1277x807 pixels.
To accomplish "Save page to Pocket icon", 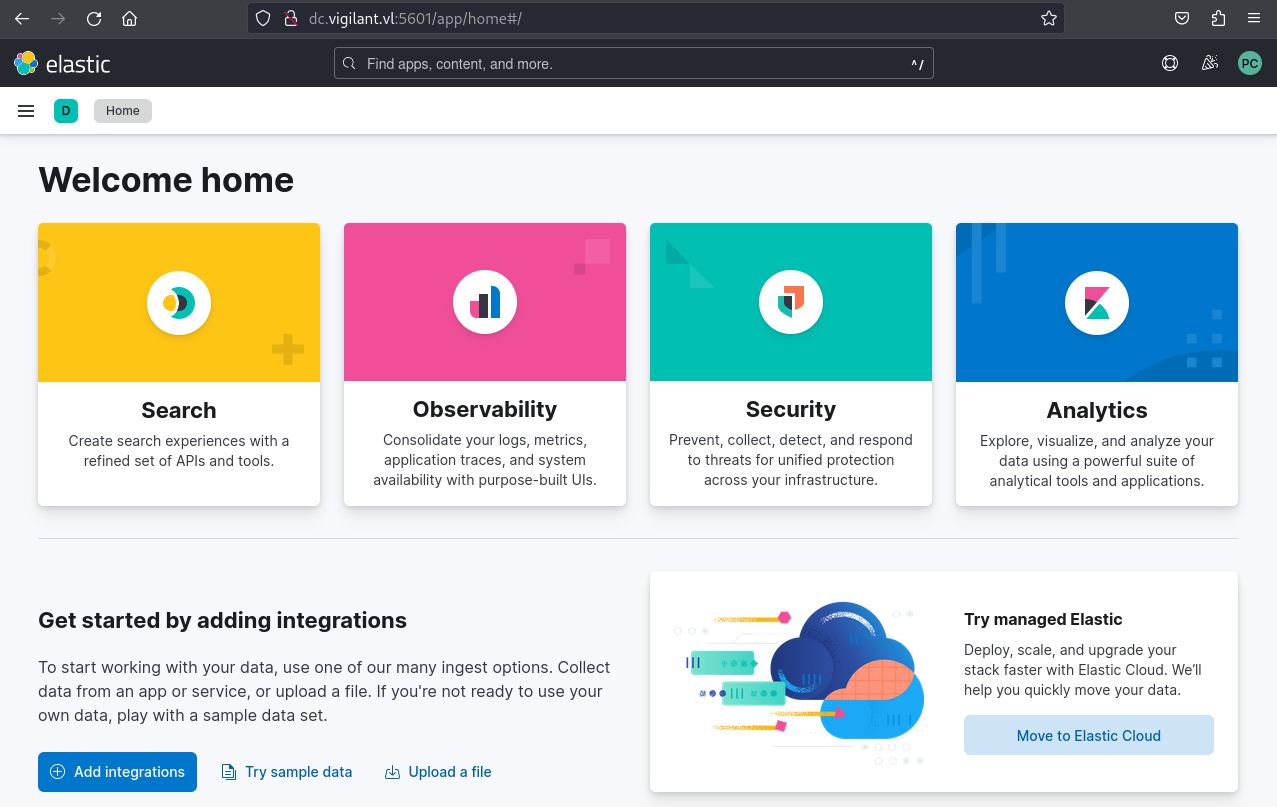I will (1182, 18).
